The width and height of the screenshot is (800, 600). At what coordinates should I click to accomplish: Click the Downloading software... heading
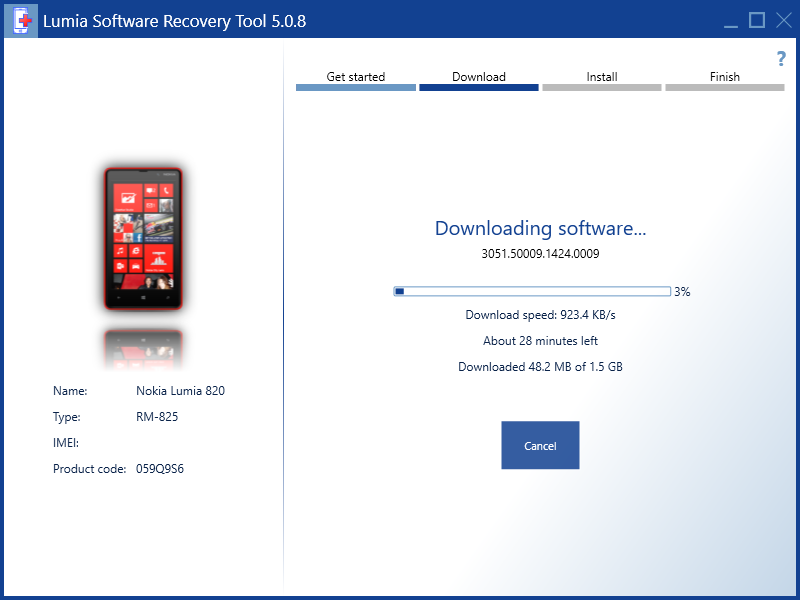[540, 228]
